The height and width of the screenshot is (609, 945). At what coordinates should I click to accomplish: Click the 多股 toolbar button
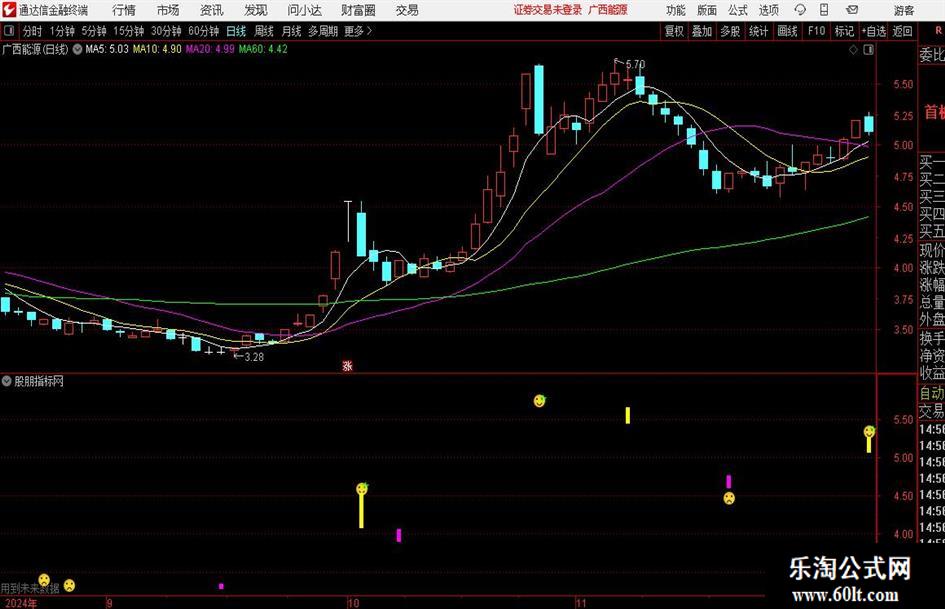tap(730, 31)
